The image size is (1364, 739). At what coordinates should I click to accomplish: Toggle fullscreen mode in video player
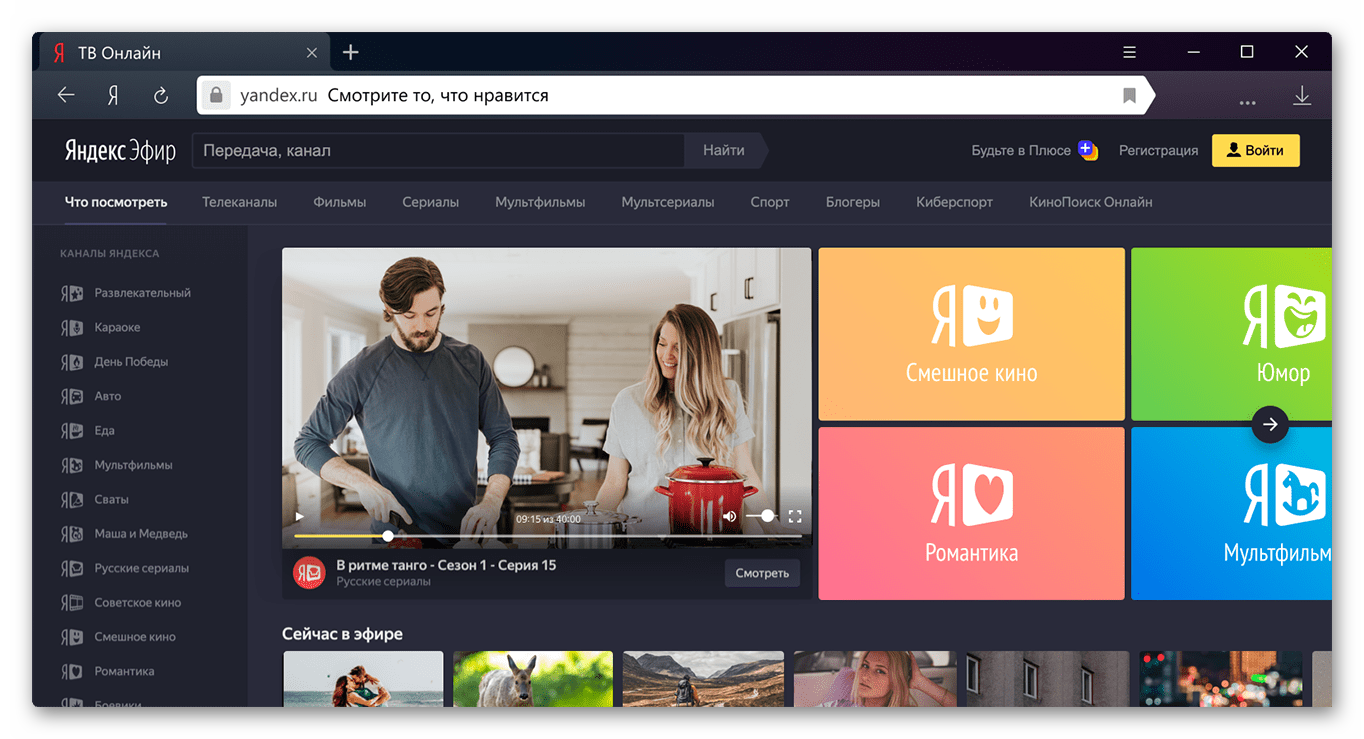tap(795, 517)
